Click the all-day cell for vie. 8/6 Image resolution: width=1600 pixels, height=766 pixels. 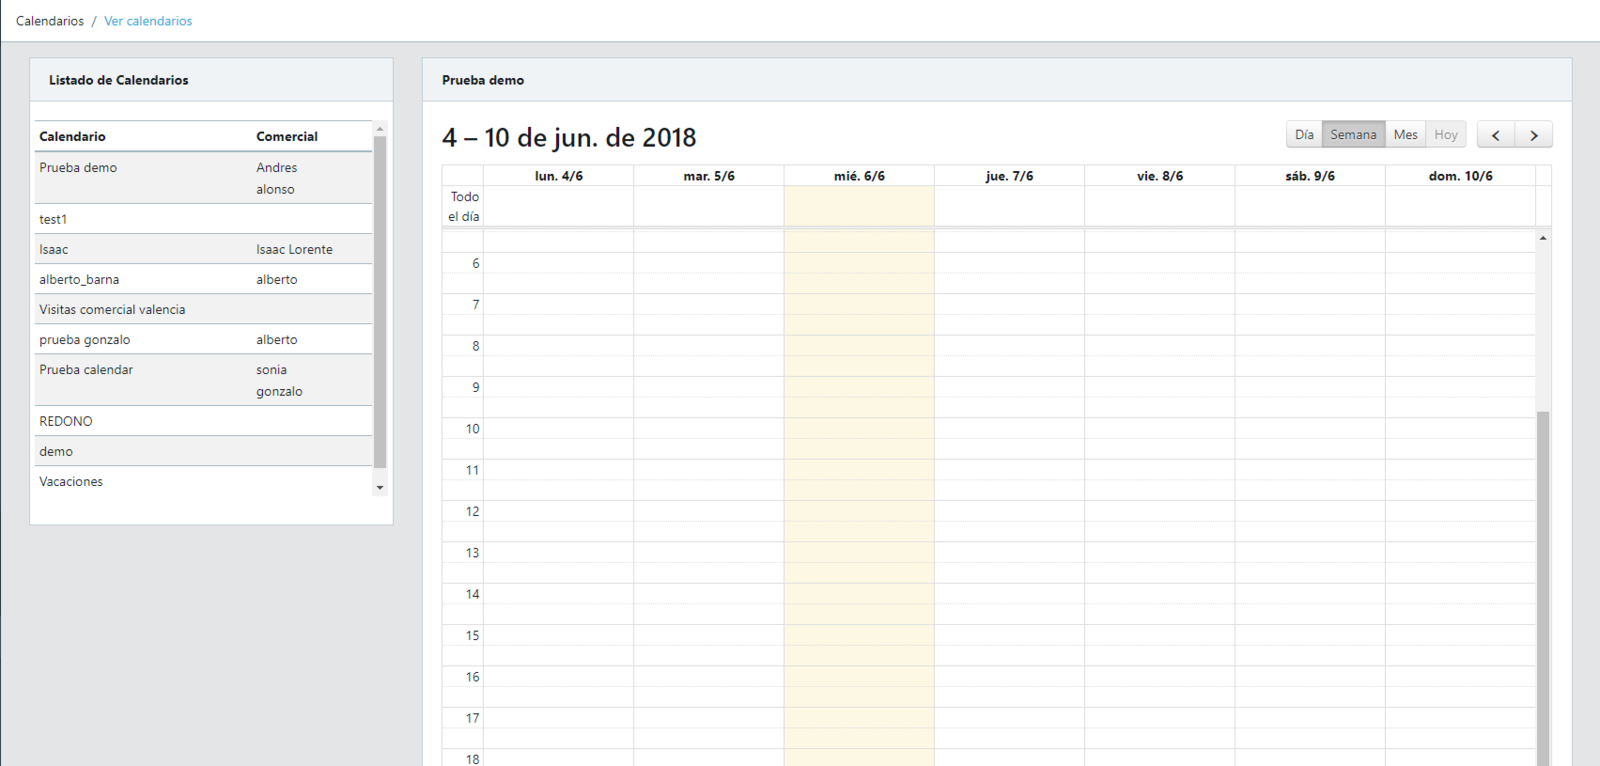(x=1159, y=207)
